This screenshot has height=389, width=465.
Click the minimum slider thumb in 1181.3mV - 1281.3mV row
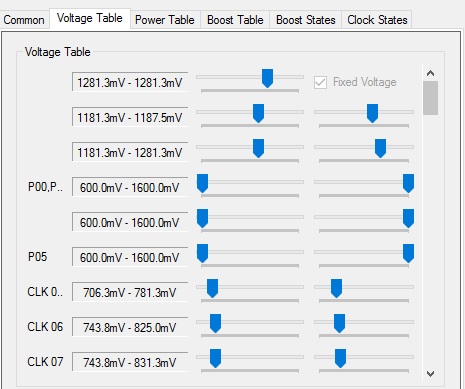coord(258,149)
